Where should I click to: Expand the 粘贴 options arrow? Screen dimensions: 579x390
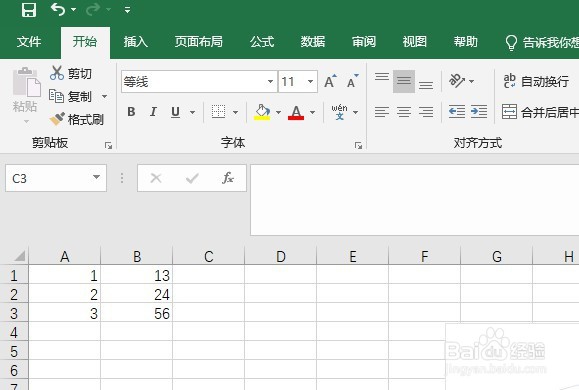26,122
